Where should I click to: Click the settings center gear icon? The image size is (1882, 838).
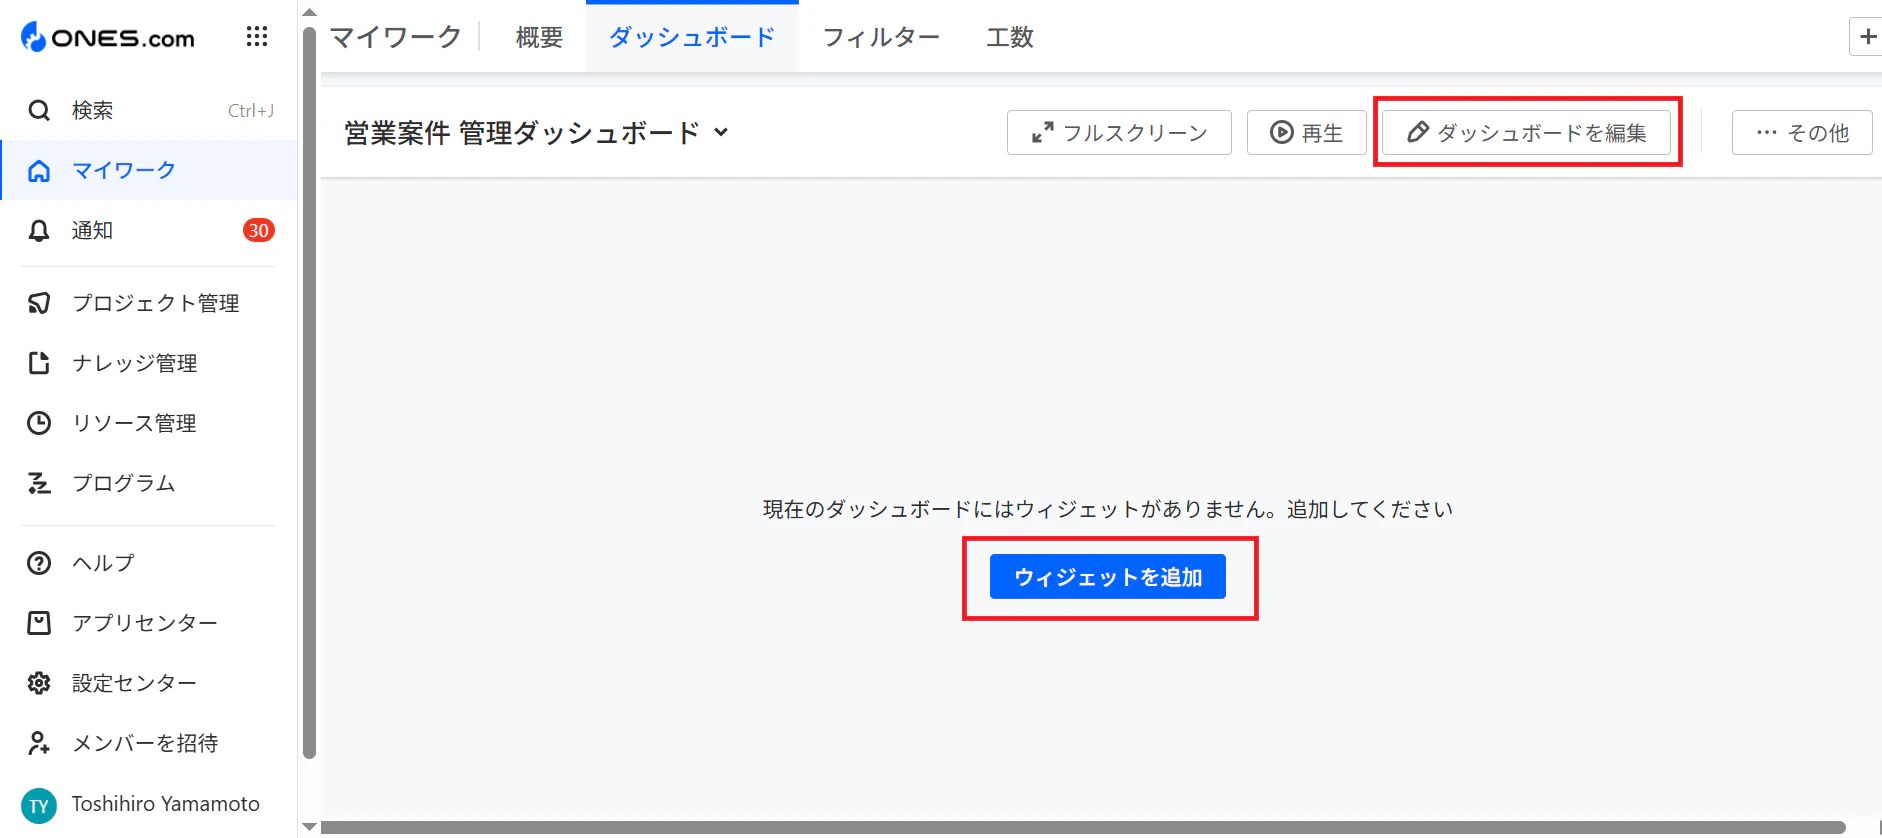coord(39,683)
